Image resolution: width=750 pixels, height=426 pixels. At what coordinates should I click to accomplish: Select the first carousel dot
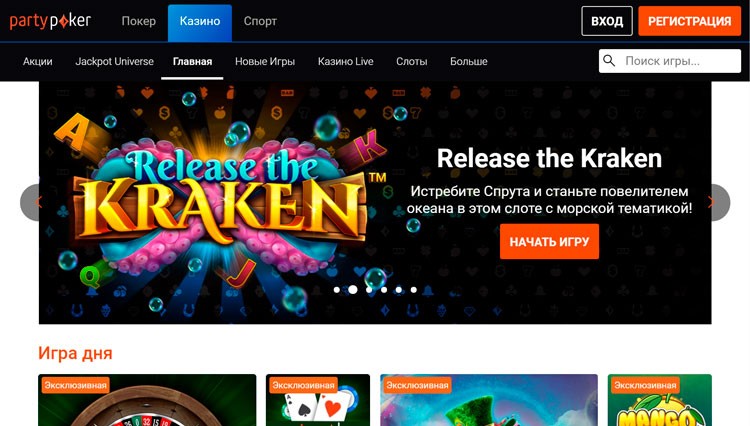coord(337,290)
